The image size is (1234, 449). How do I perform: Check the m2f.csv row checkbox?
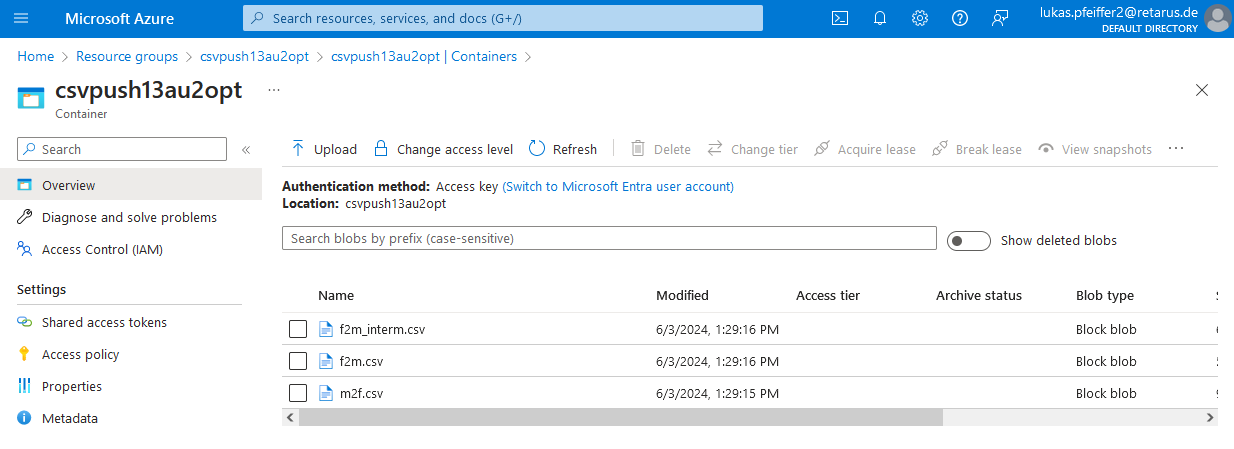coord(297,393)
